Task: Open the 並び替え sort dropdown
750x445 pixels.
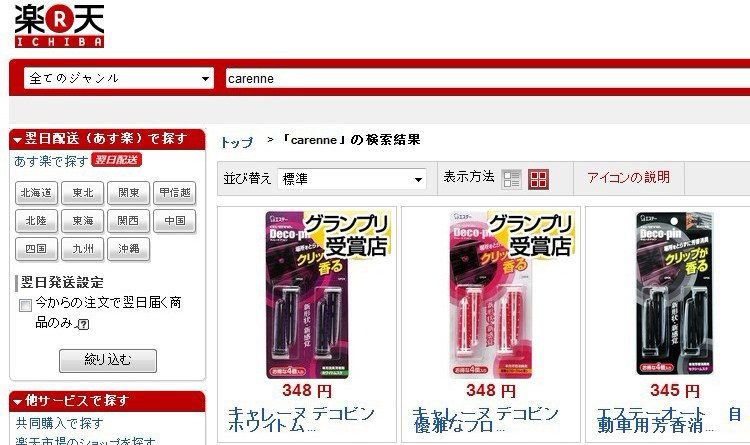Action: coord(352,179)
